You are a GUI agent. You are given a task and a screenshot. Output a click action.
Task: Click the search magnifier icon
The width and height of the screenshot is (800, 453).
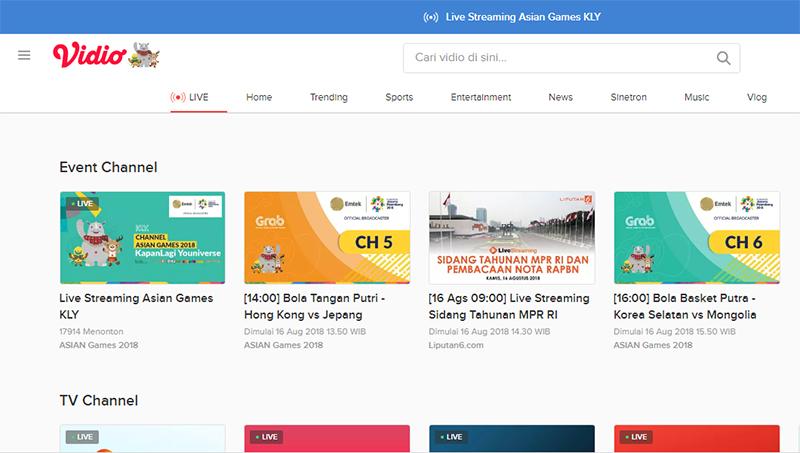click(x=724, y=58)
